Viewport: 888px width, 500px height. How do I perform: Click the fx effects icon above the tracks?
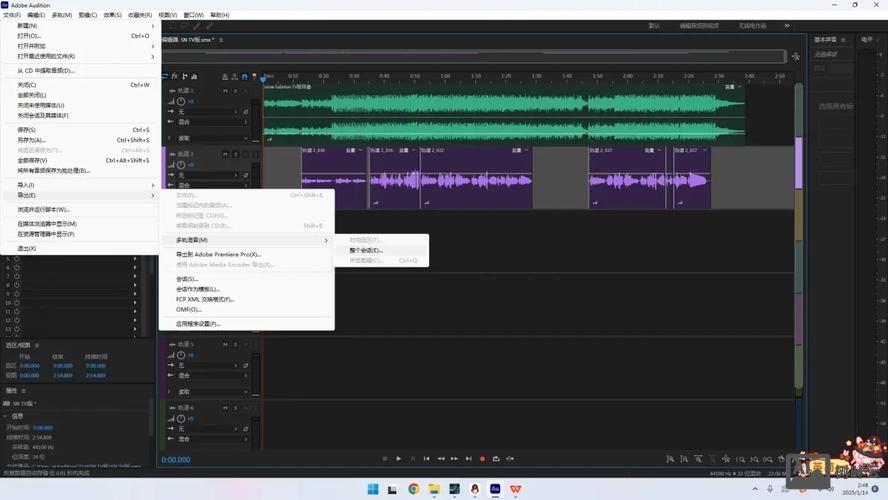[175, 77]
